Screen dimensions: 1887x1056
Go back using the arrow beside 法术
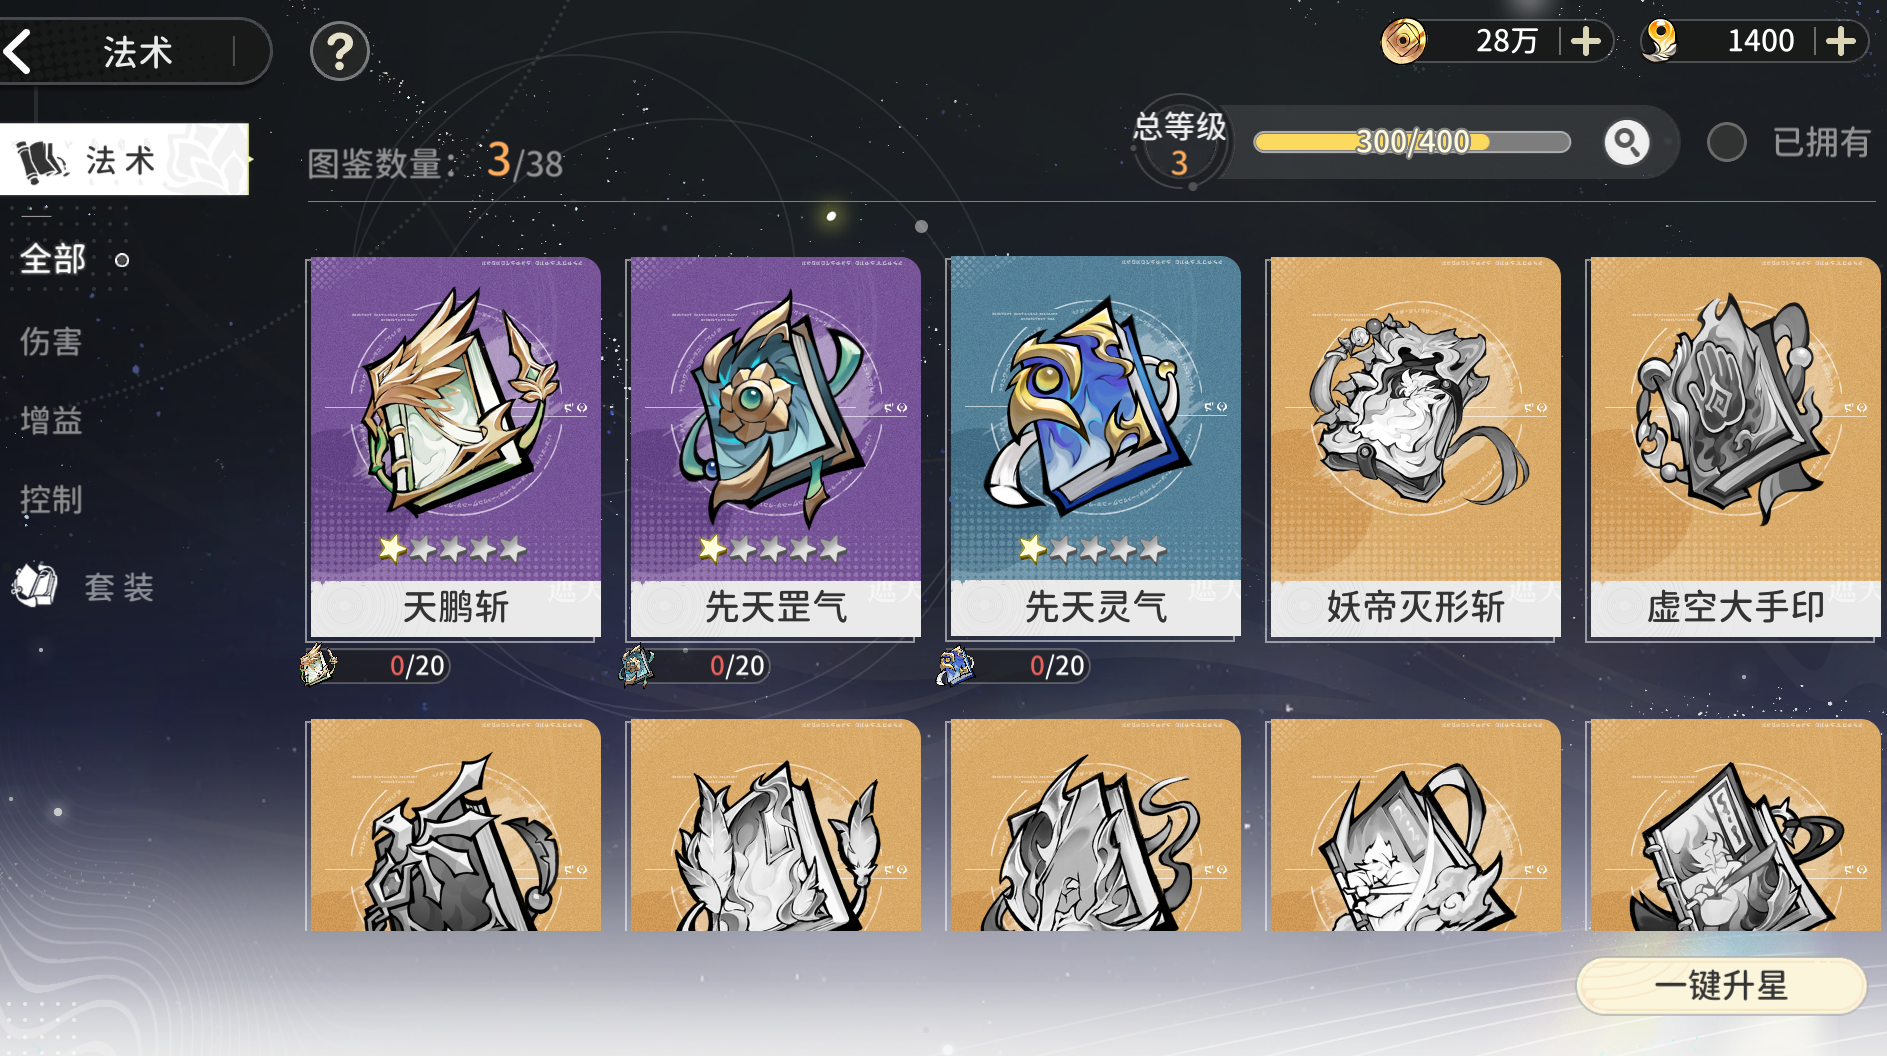[20, 51]
